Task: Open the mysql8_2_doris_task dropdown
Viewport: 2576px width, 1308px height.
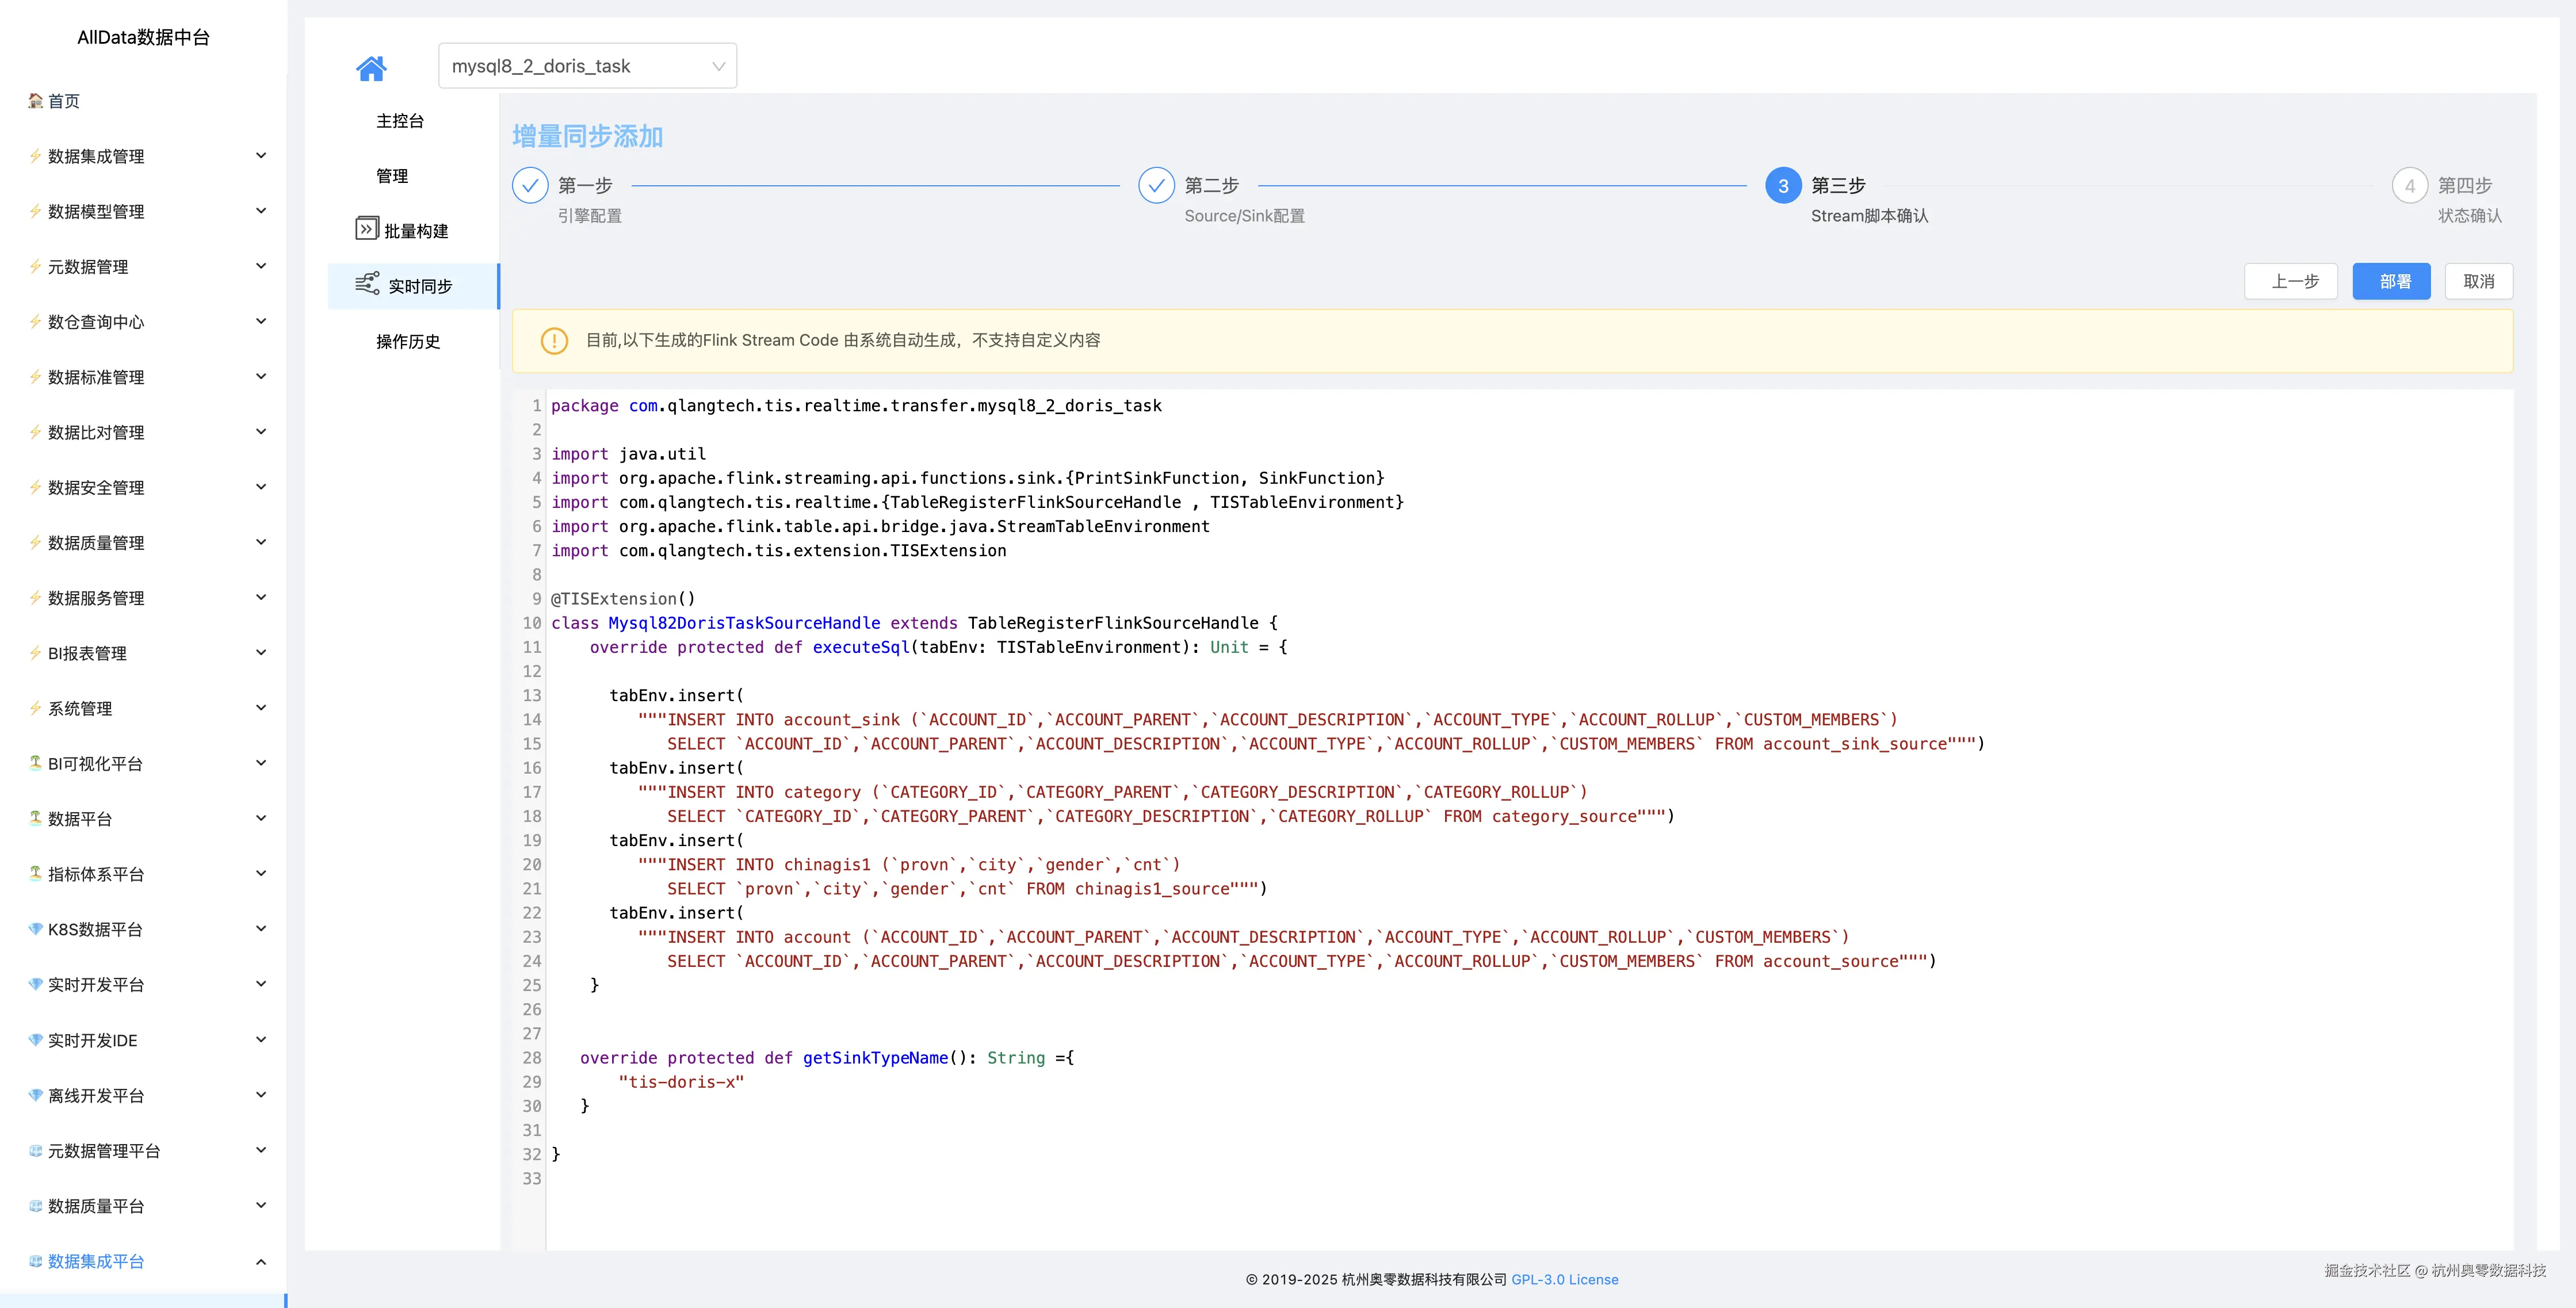Action: point(587,66)
